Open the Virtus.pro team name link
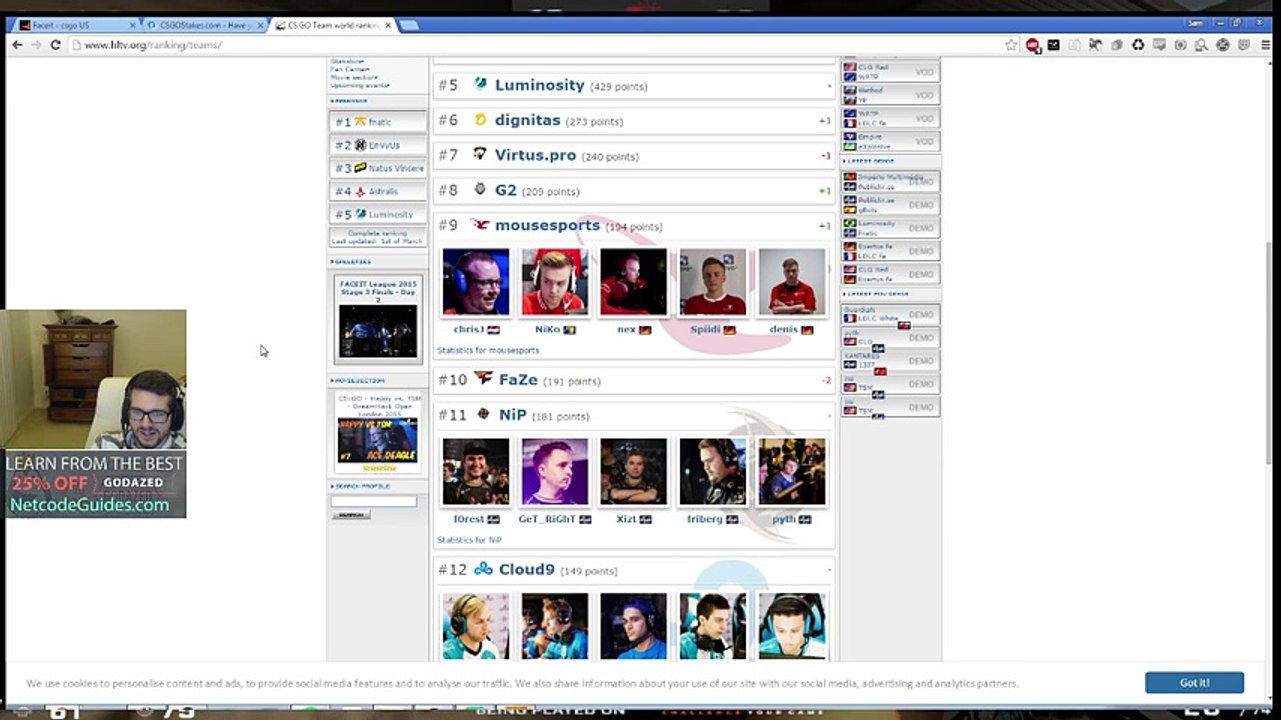This screenshot has width=1281, height=720. point(535,155)
